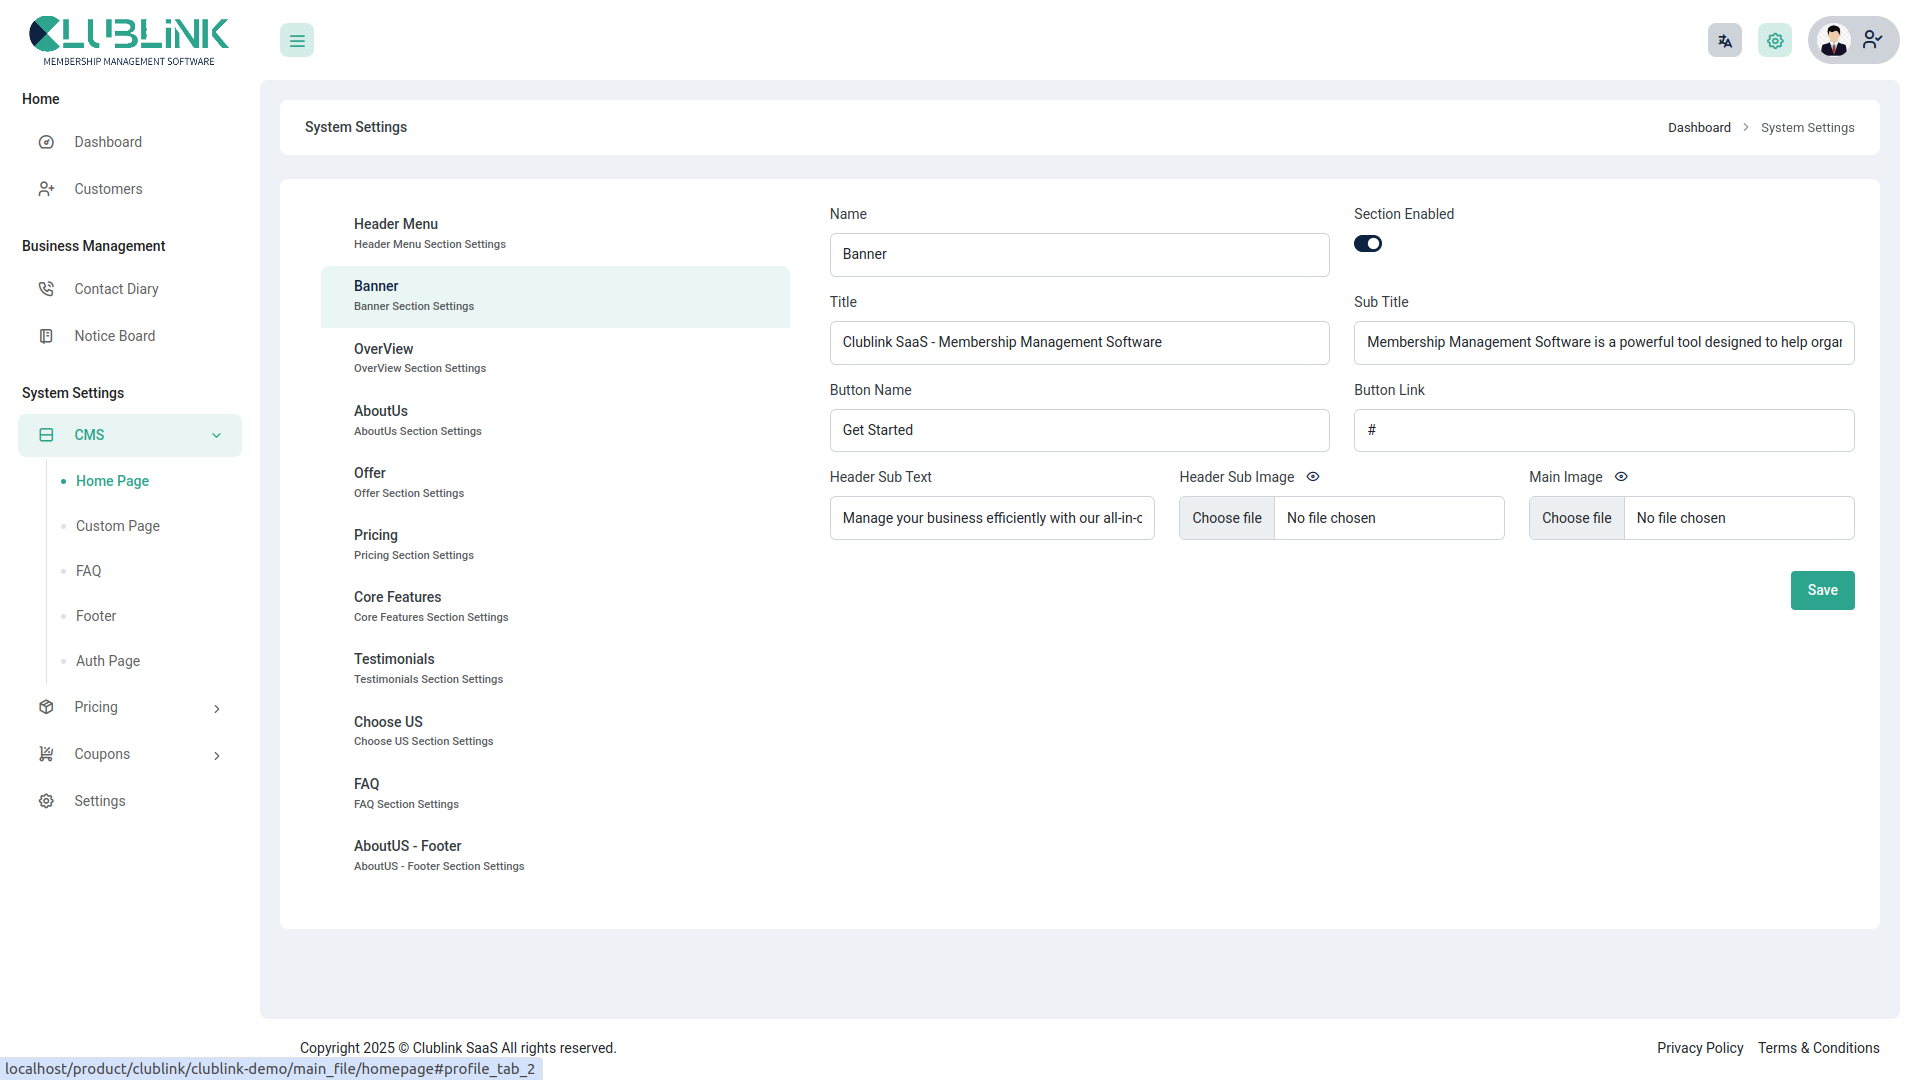This screenshot has height=1080, width=1920.
Task: Open Contact Diary via its phone icon
Action: 47,288
